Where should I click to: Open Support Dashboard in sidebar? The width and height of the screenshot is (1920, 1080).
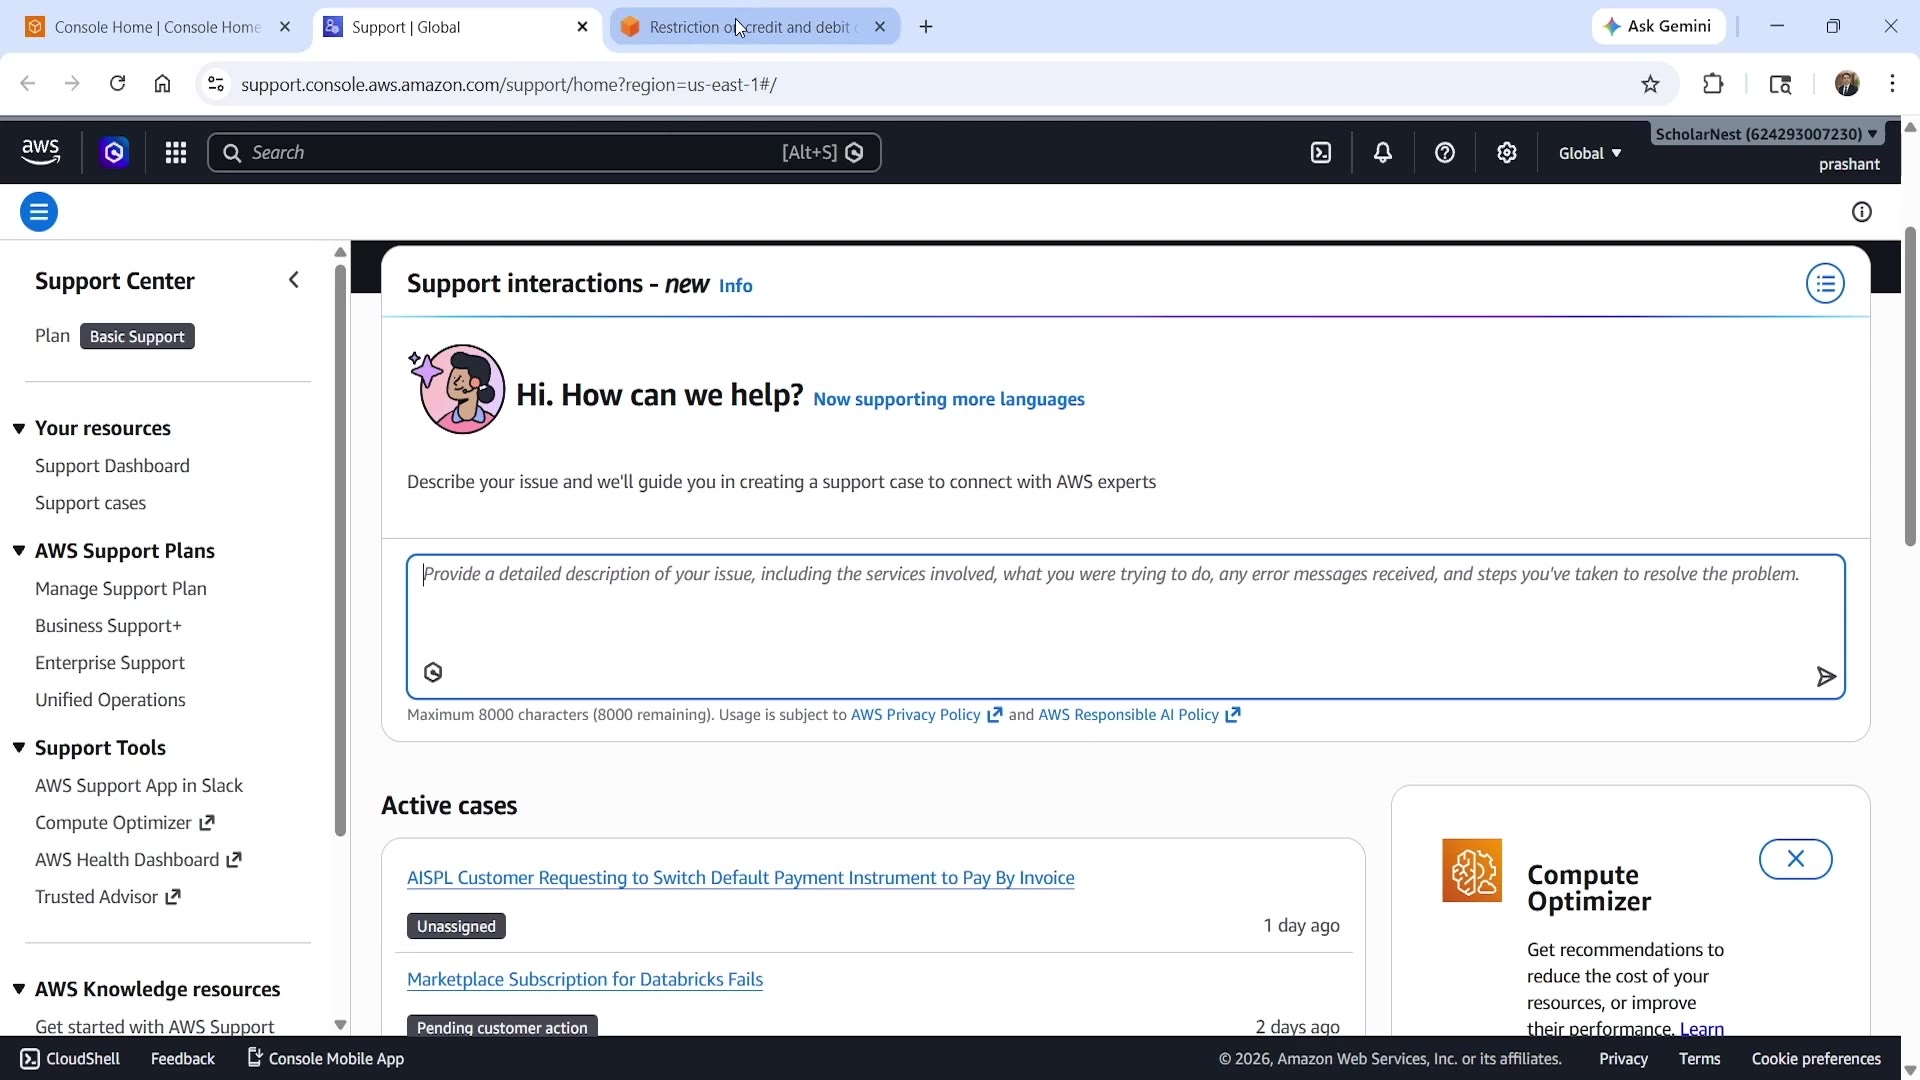point(112,466)
